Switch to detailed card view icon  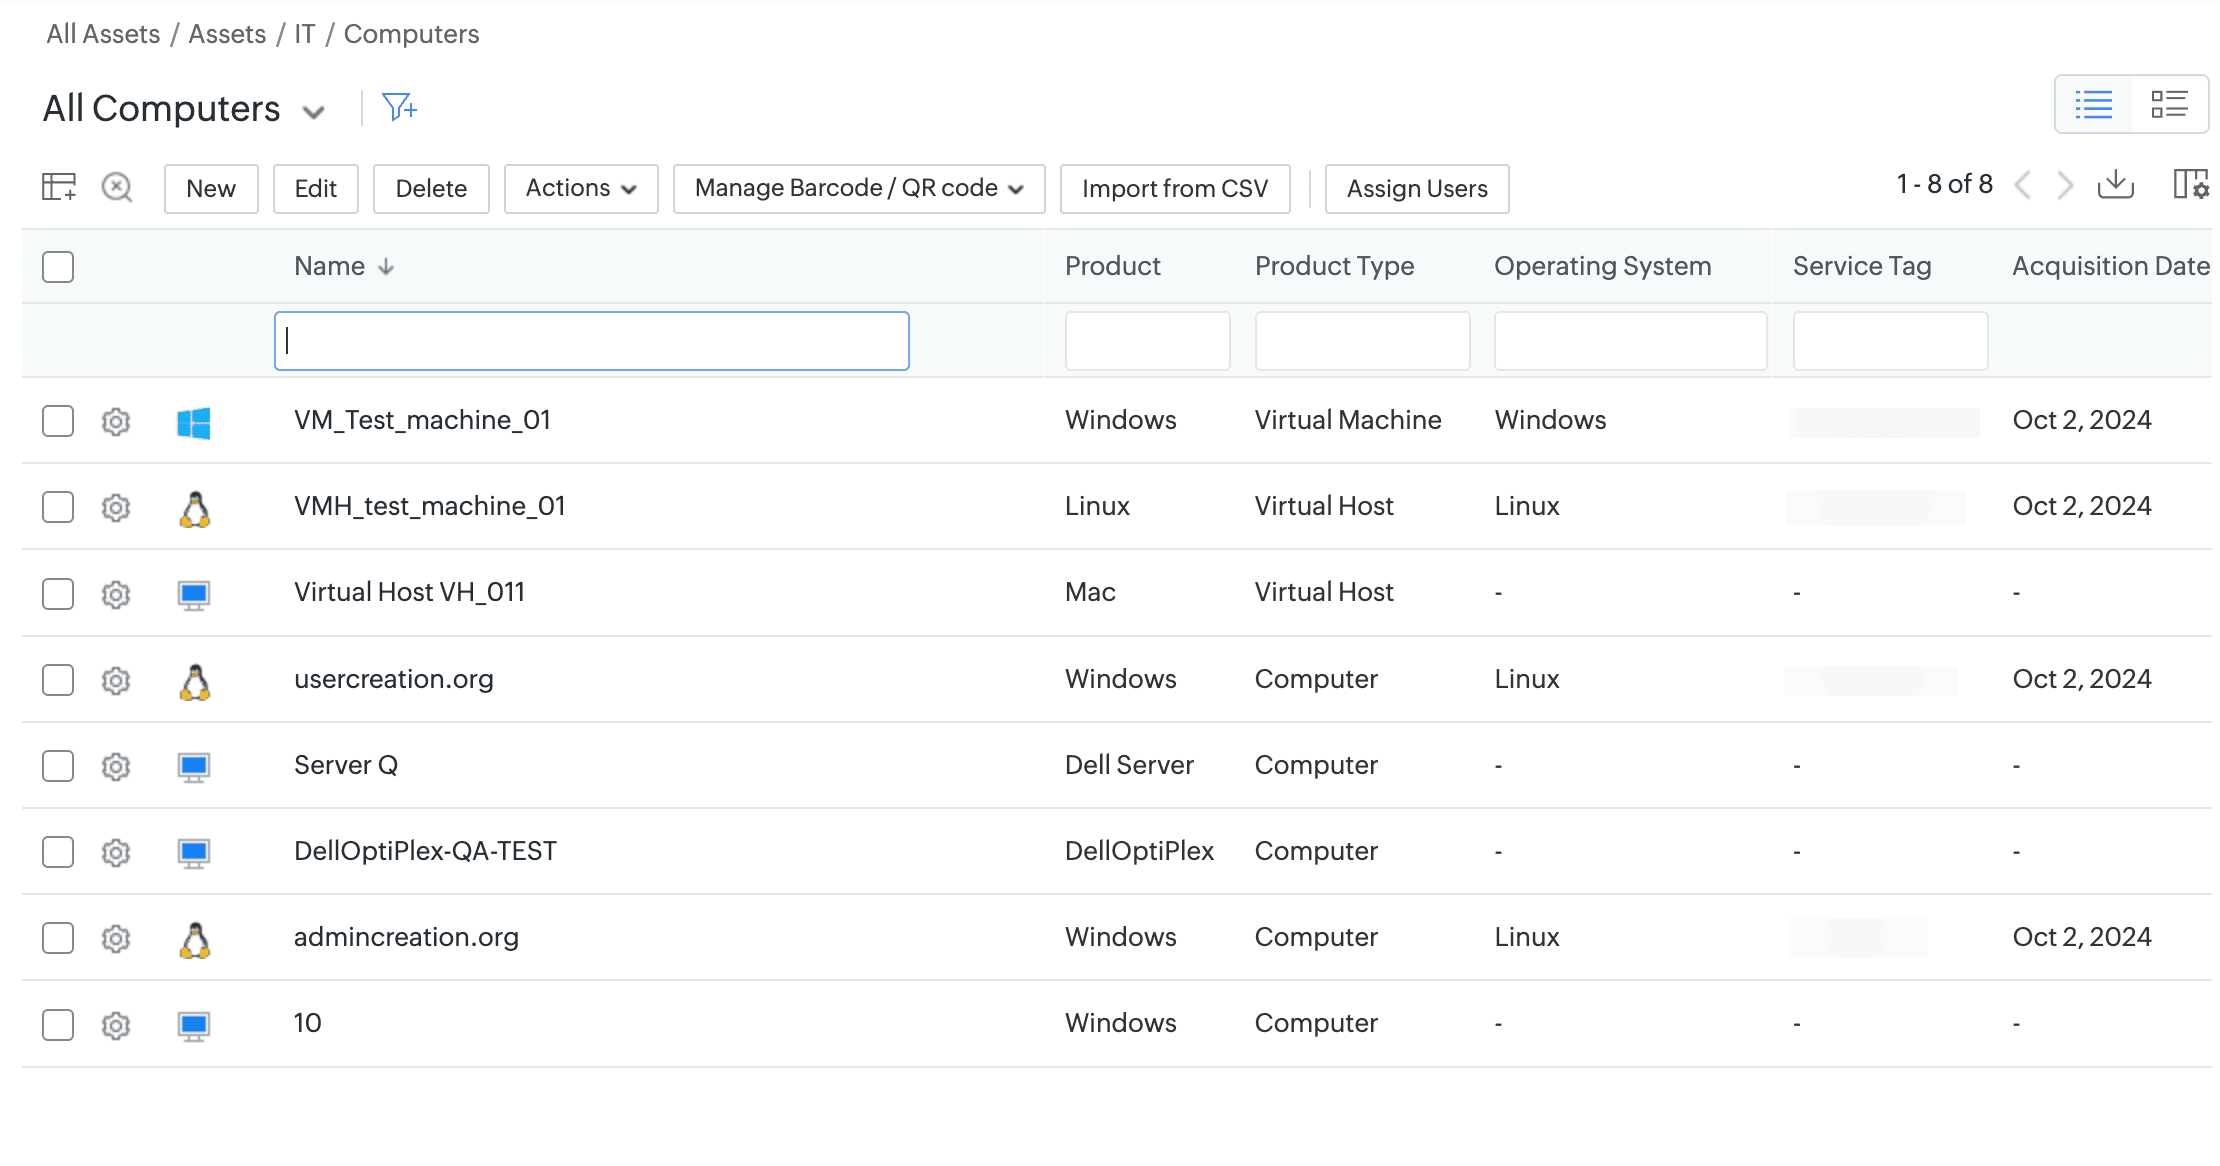pyautogui.click(x=2168, y=104)
